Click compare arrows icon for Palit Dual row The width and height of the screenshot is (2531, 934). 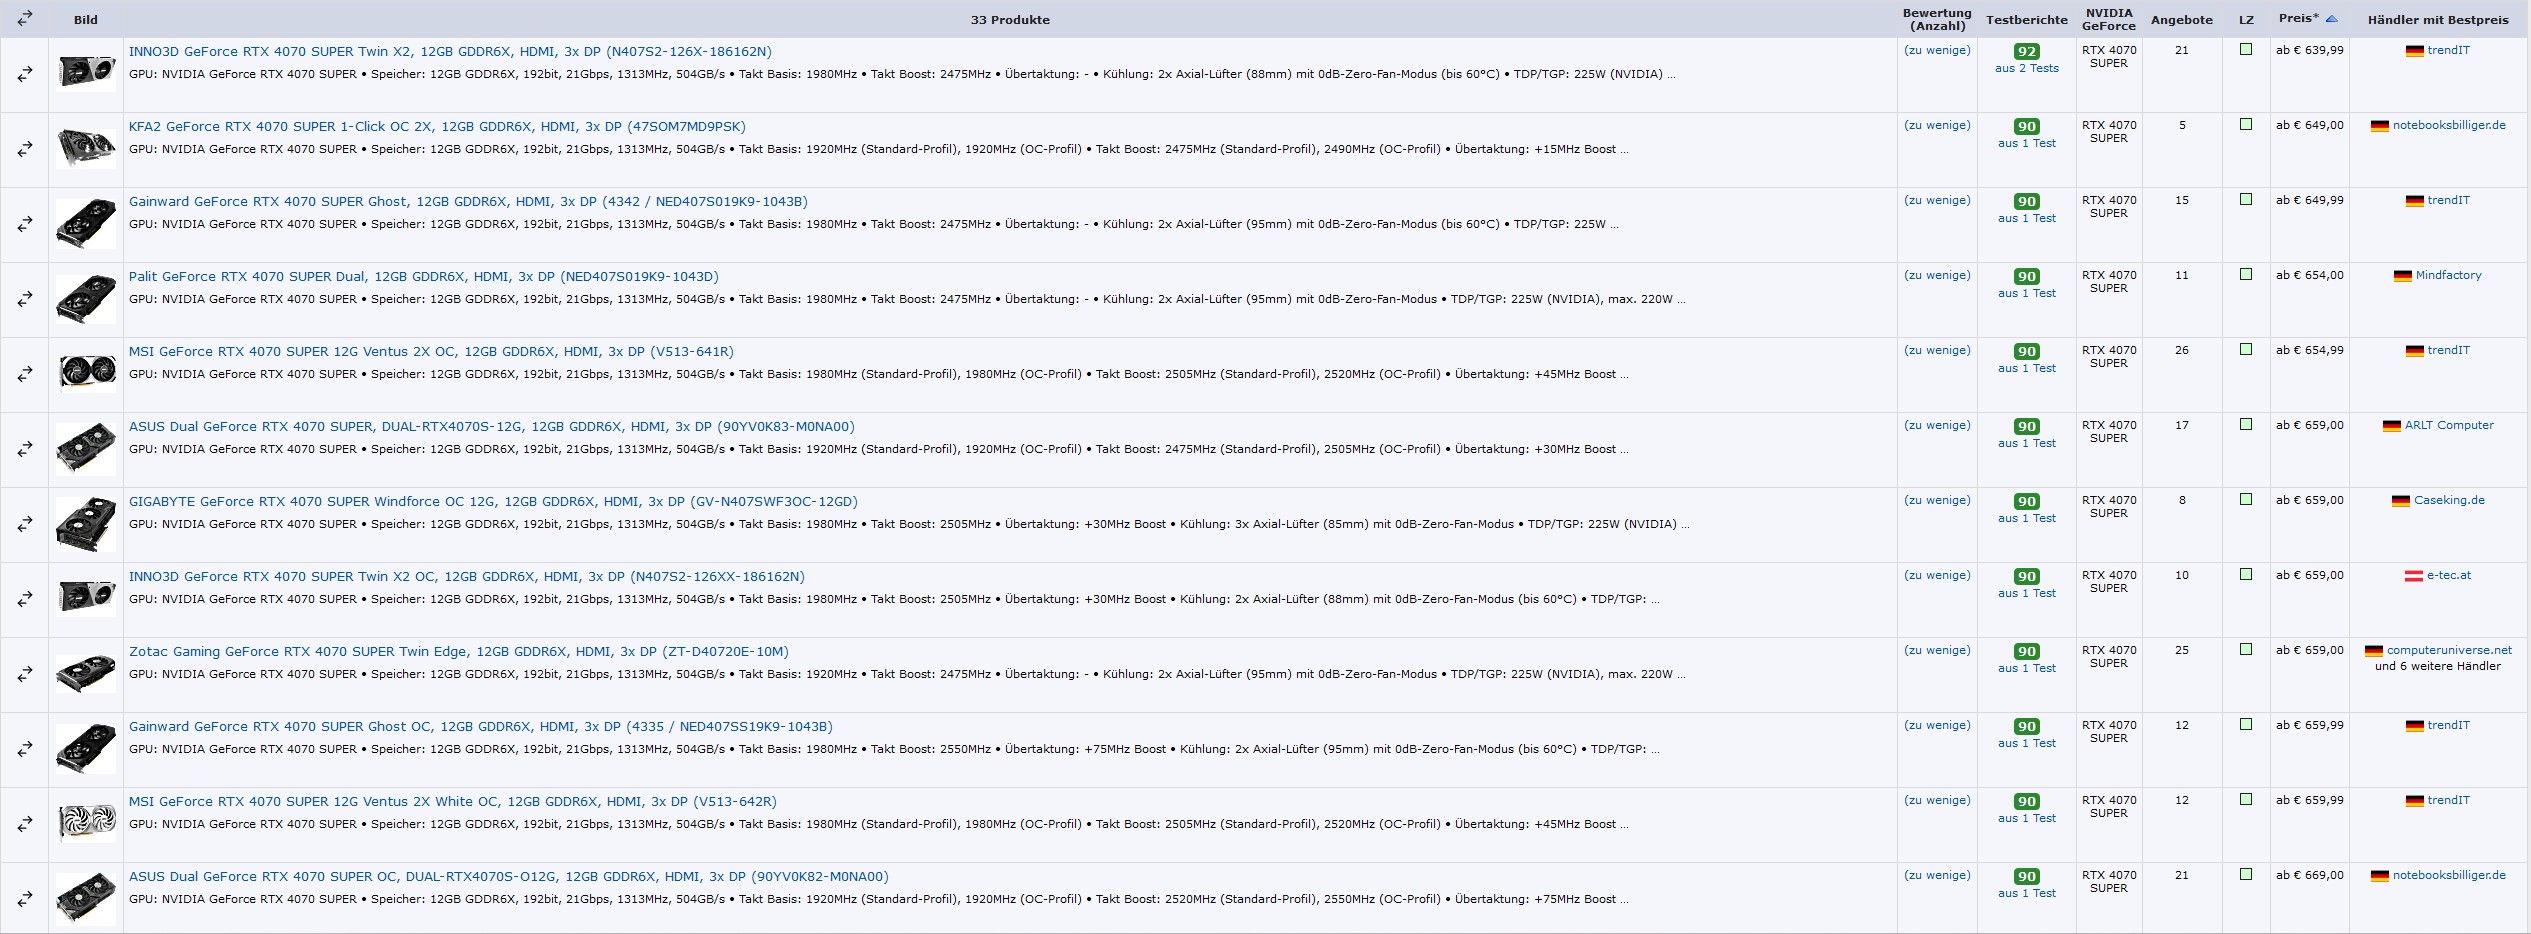pyautogui.click(x=25, y=299)
